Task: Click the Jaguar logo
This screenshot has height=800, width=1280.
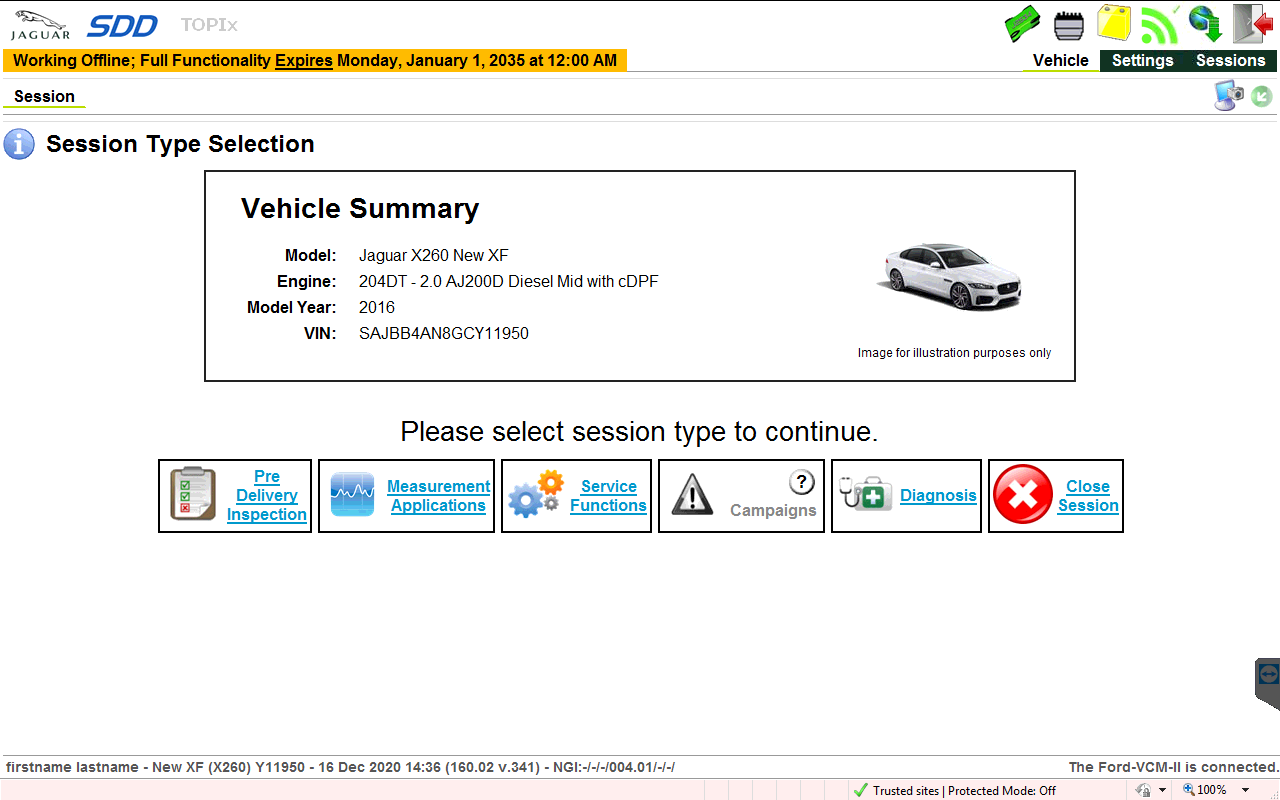Action: pos(41,25)
